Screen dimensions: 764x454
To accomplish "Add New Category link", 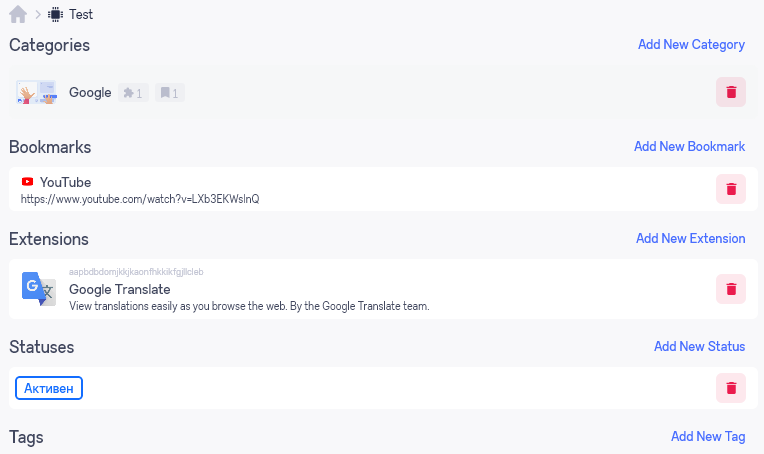I will click(x=691, y=44).
